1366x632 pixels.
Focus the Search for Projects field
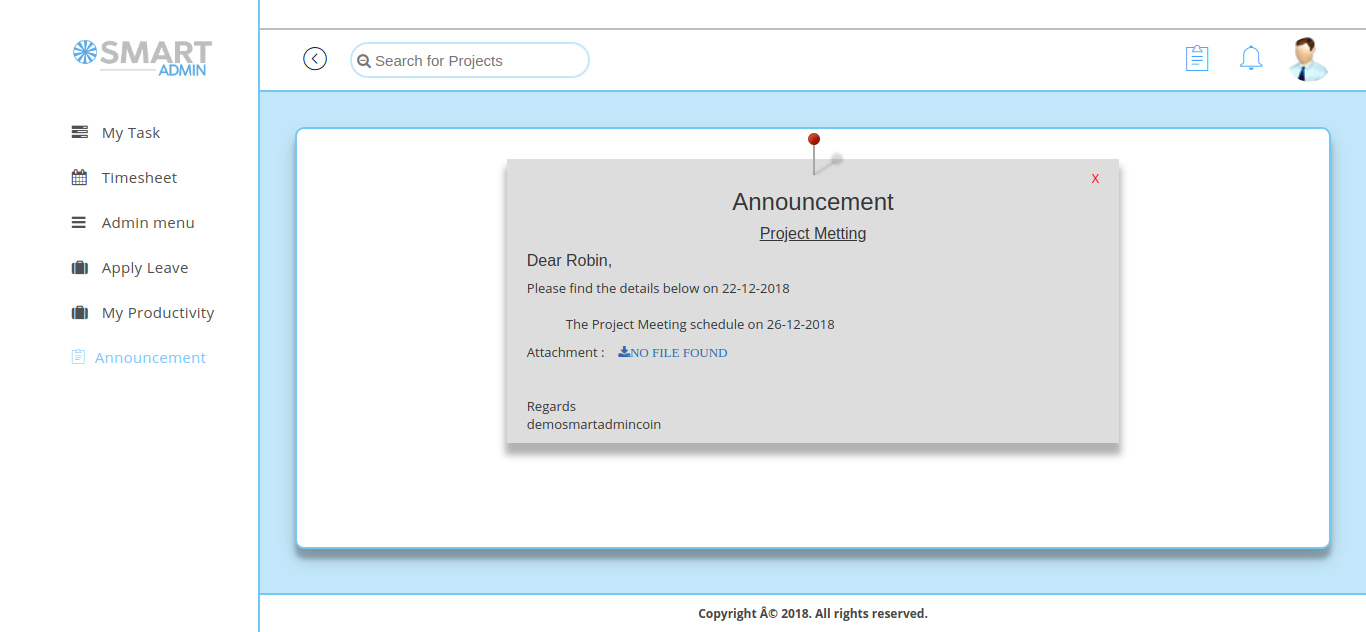coord(470,60)
